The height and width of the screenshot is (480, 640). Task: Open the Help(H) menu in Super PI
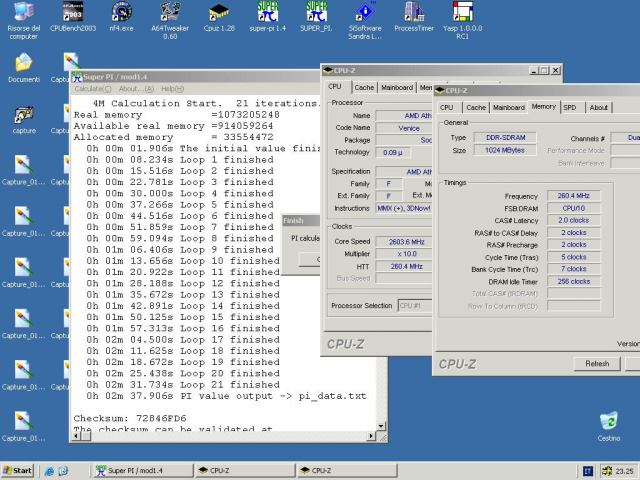coord(172,89)
